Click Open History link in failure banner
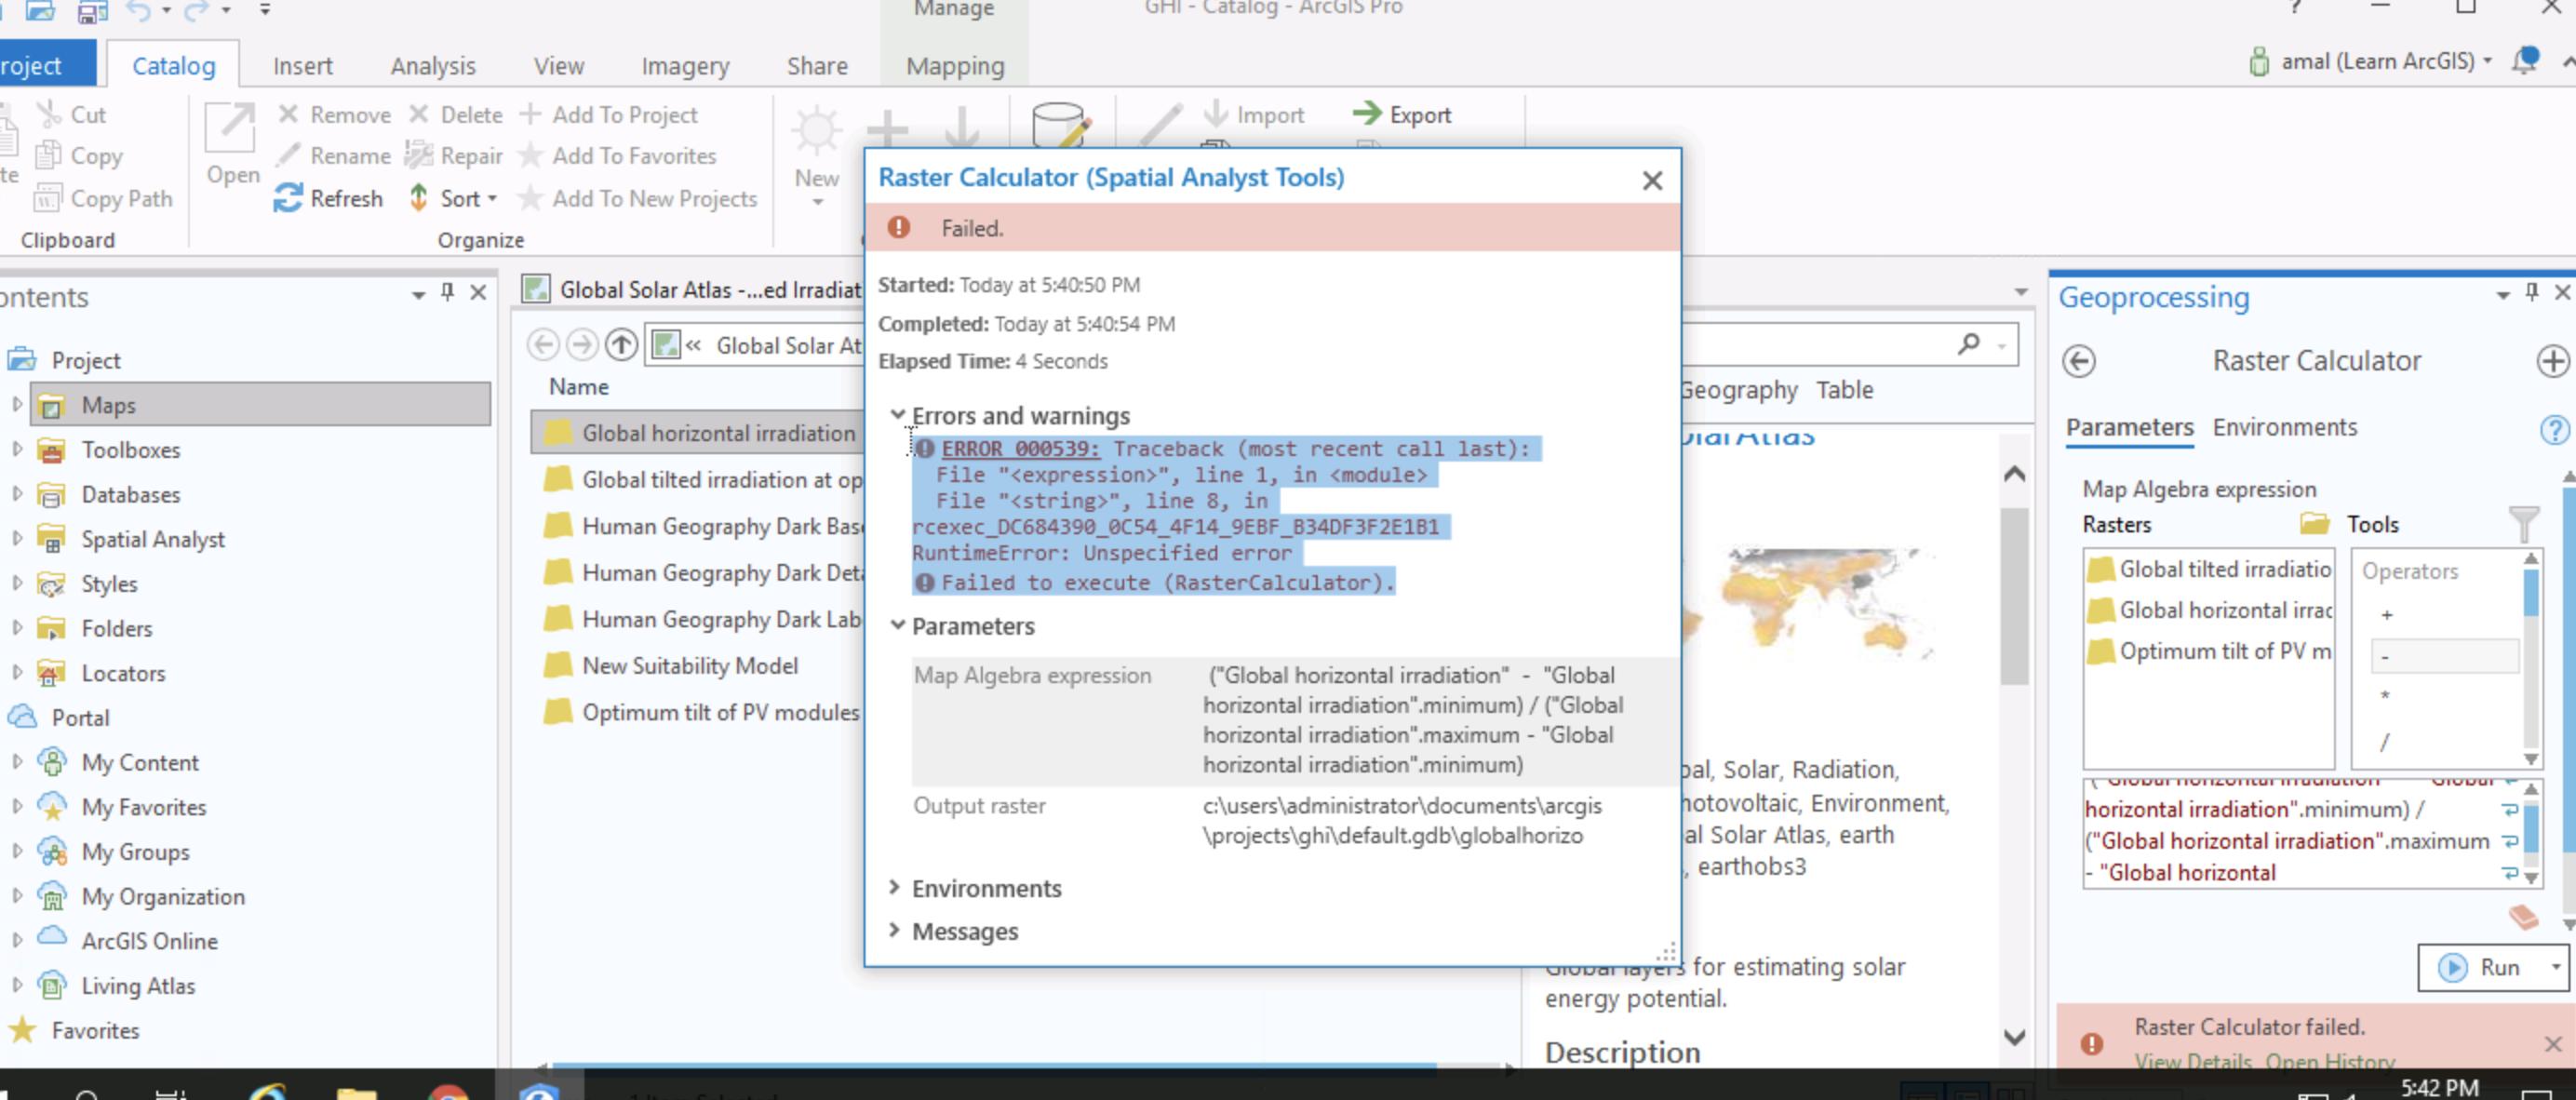Image resolution: width=2576 pixels, height=1100 pixels. coord(2329,1061)
